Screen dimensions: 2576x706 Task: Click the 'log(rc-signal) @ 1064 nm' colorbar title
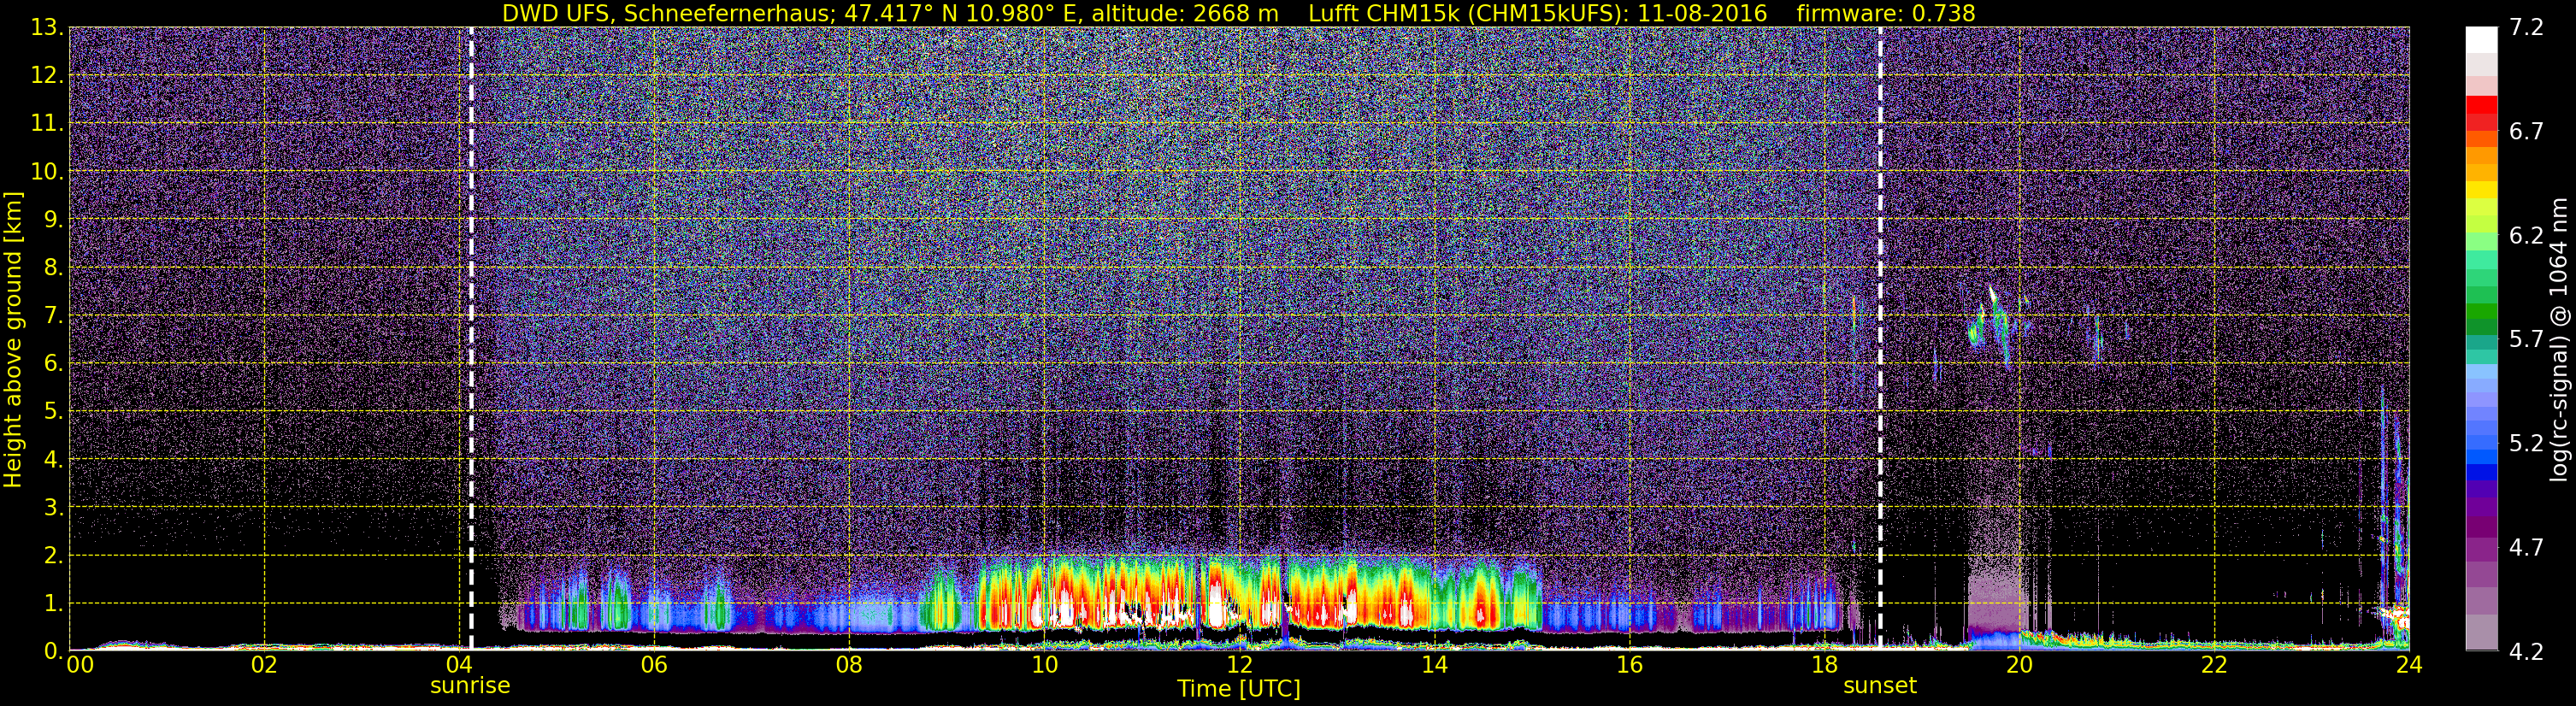click(2561, 339)
